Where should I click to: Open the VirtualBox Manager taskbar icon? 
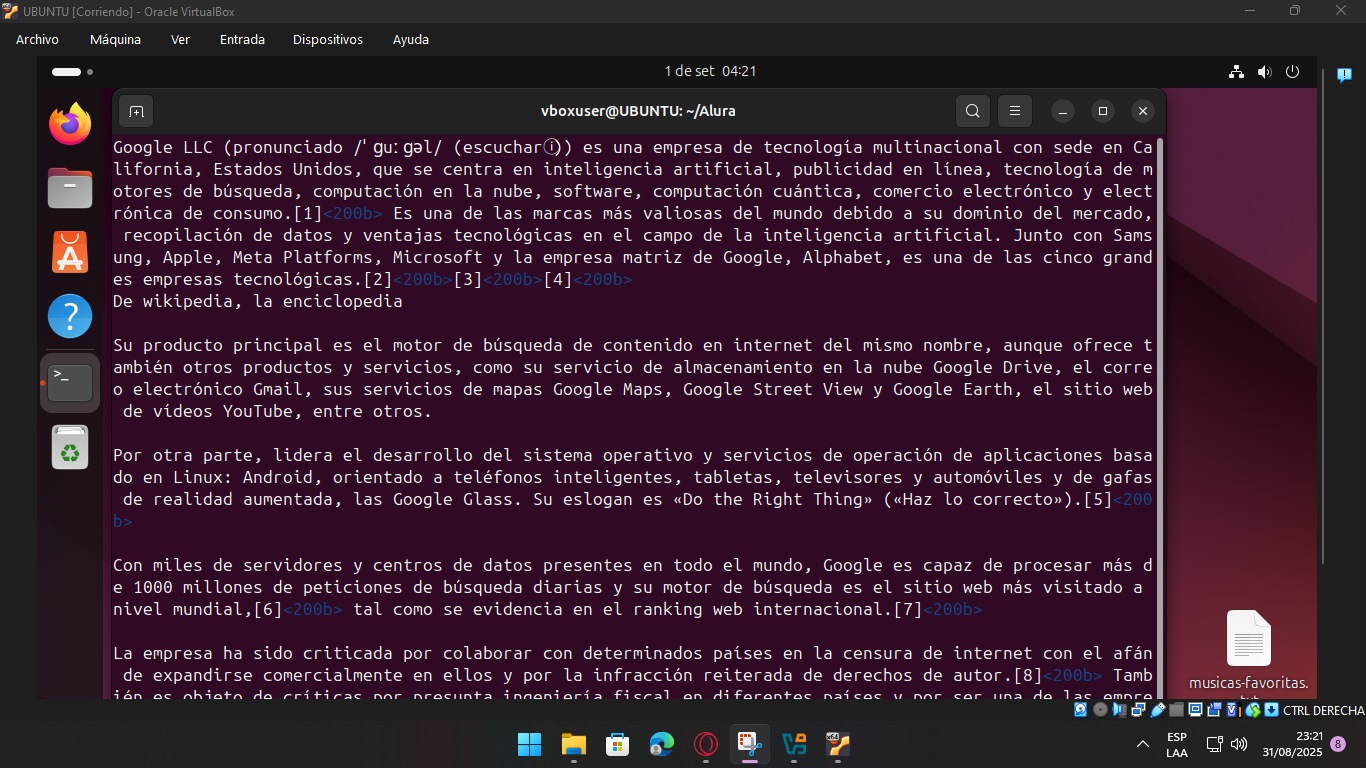[794, 744]
